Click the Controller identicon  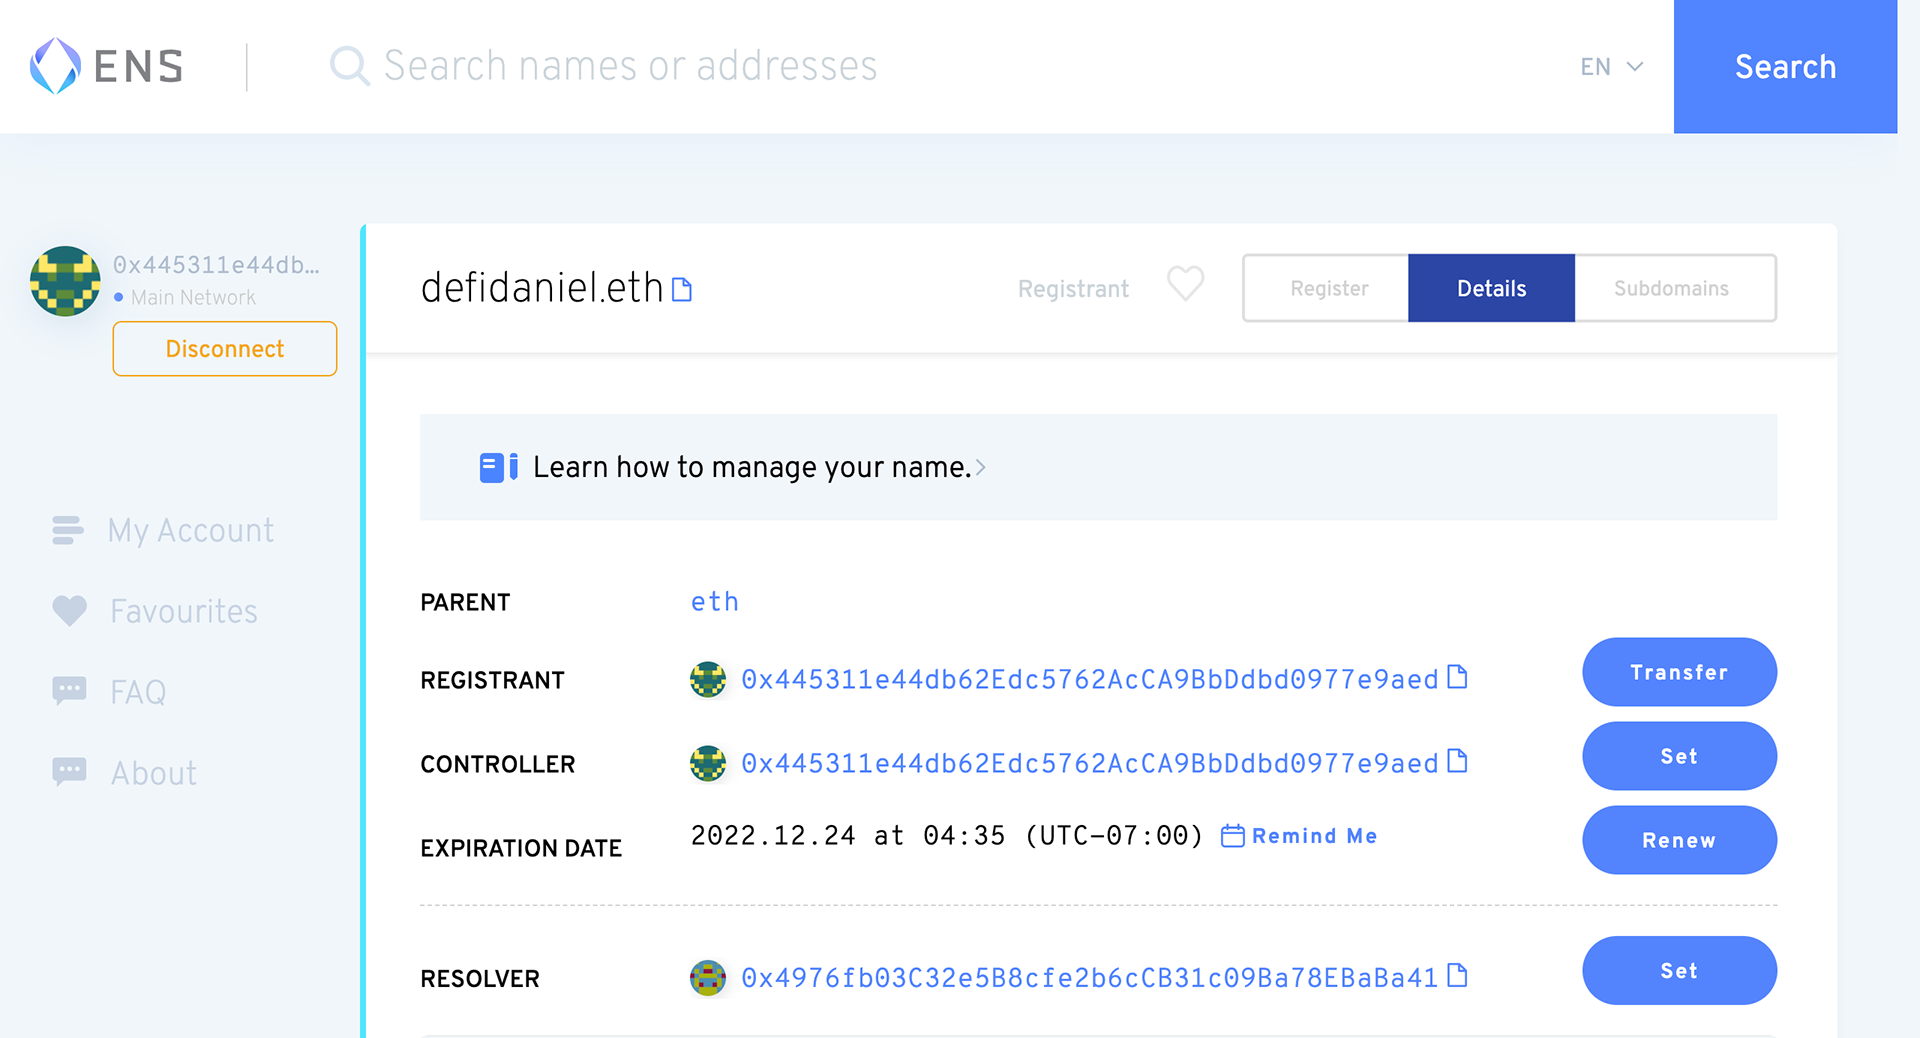708,764
